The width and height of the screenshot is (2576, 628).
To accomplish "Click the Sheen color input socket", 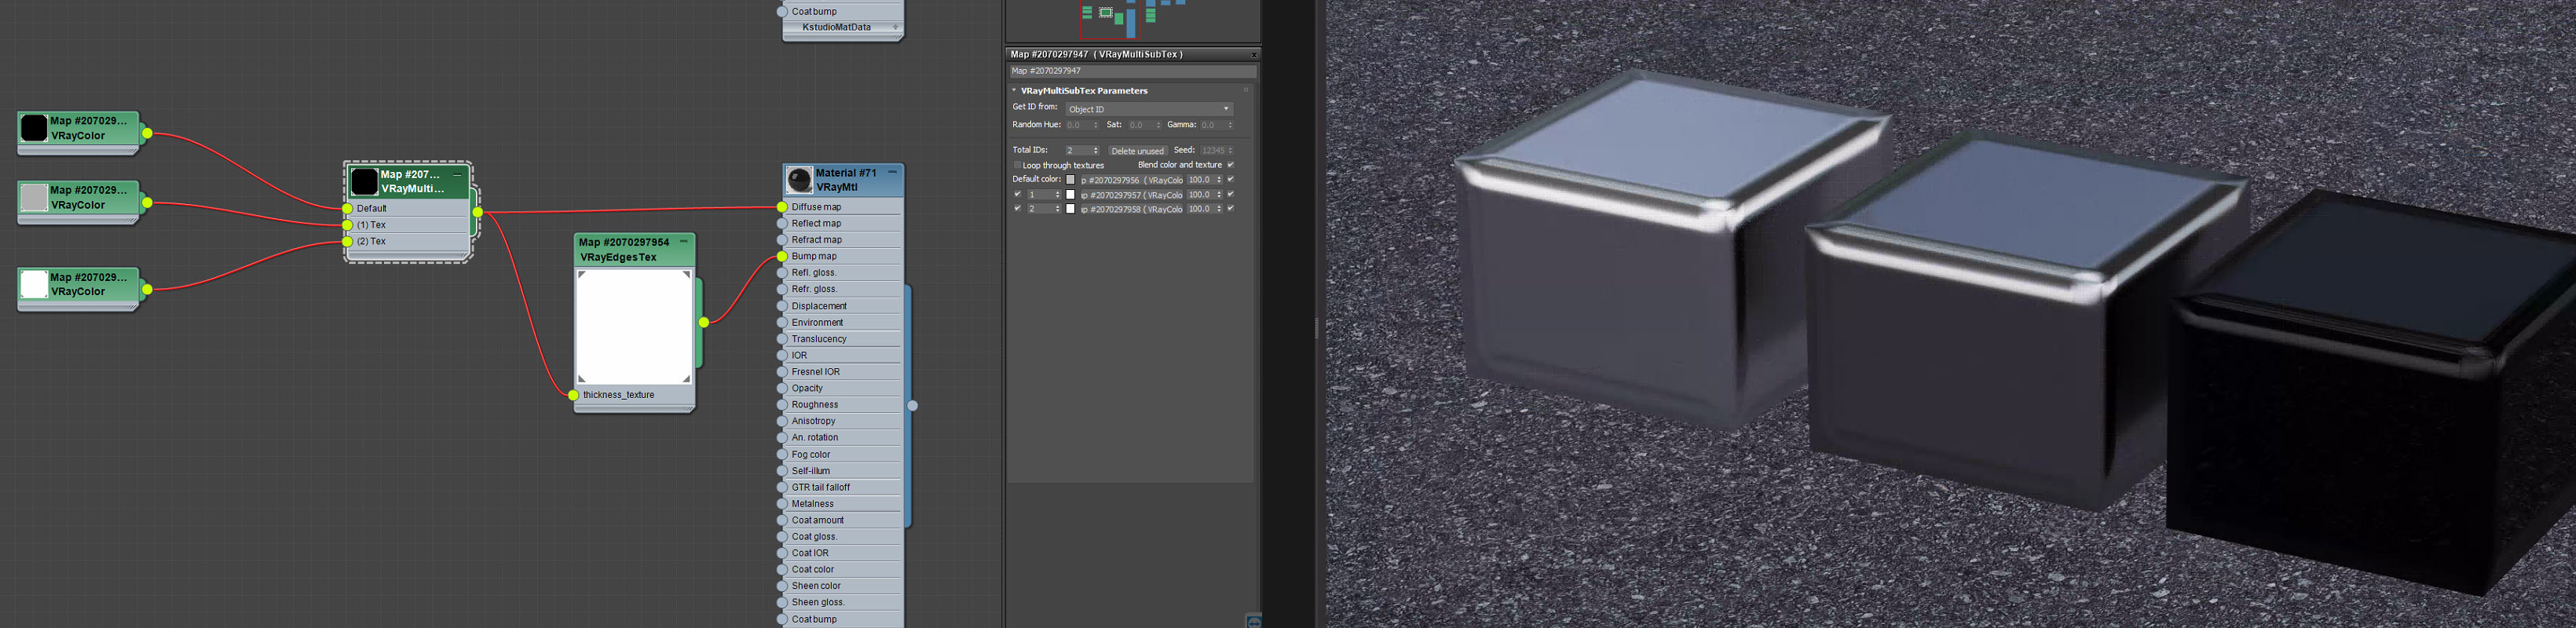I will click(782, 586).
